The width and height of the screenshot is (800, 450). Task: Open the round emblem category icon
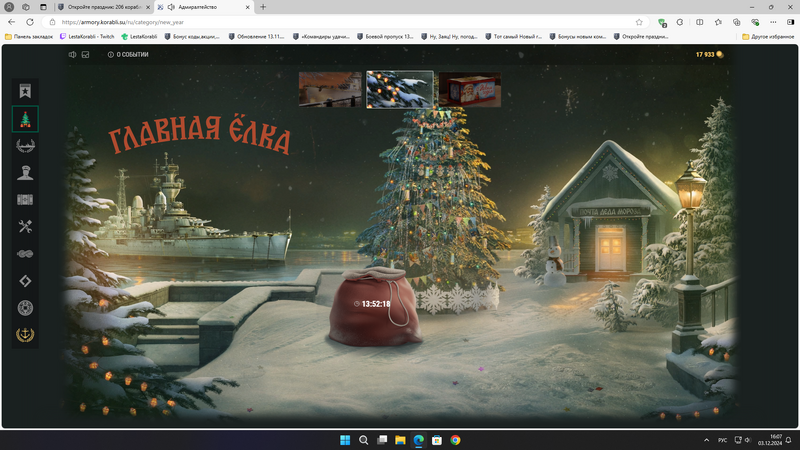25,308
